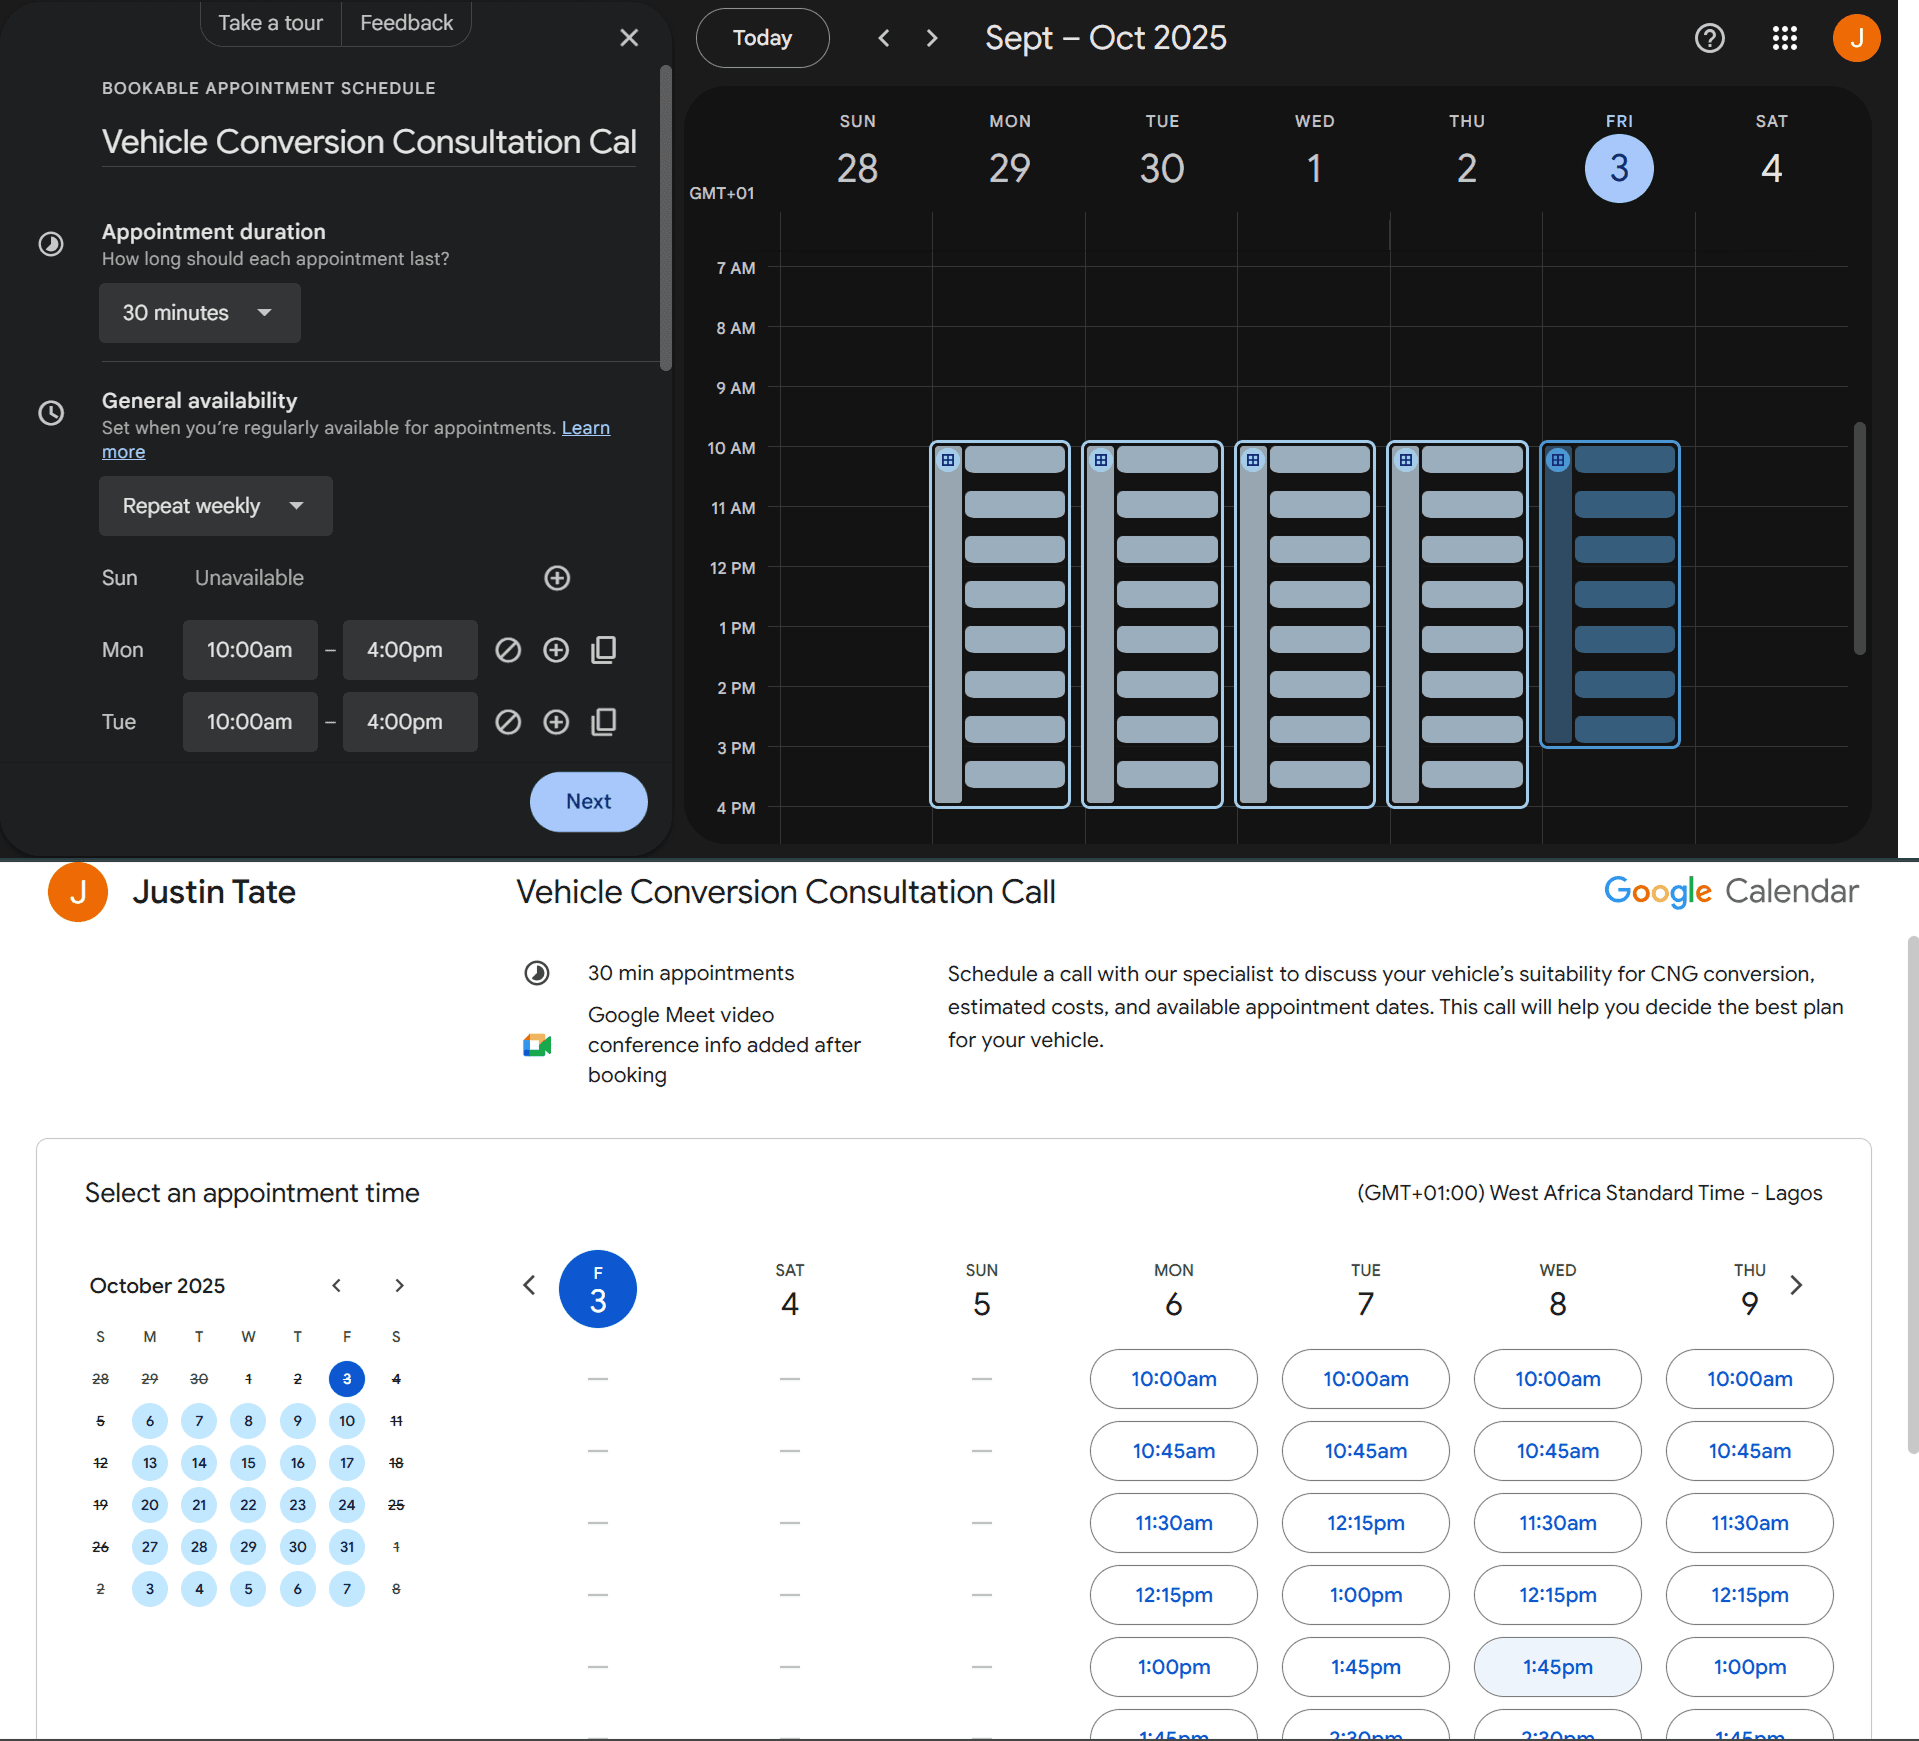Book Tuesday 7 at 1:00pm
Image resolution: width=1919 pixels, height=1741 pixels.
point(1366,1595)
